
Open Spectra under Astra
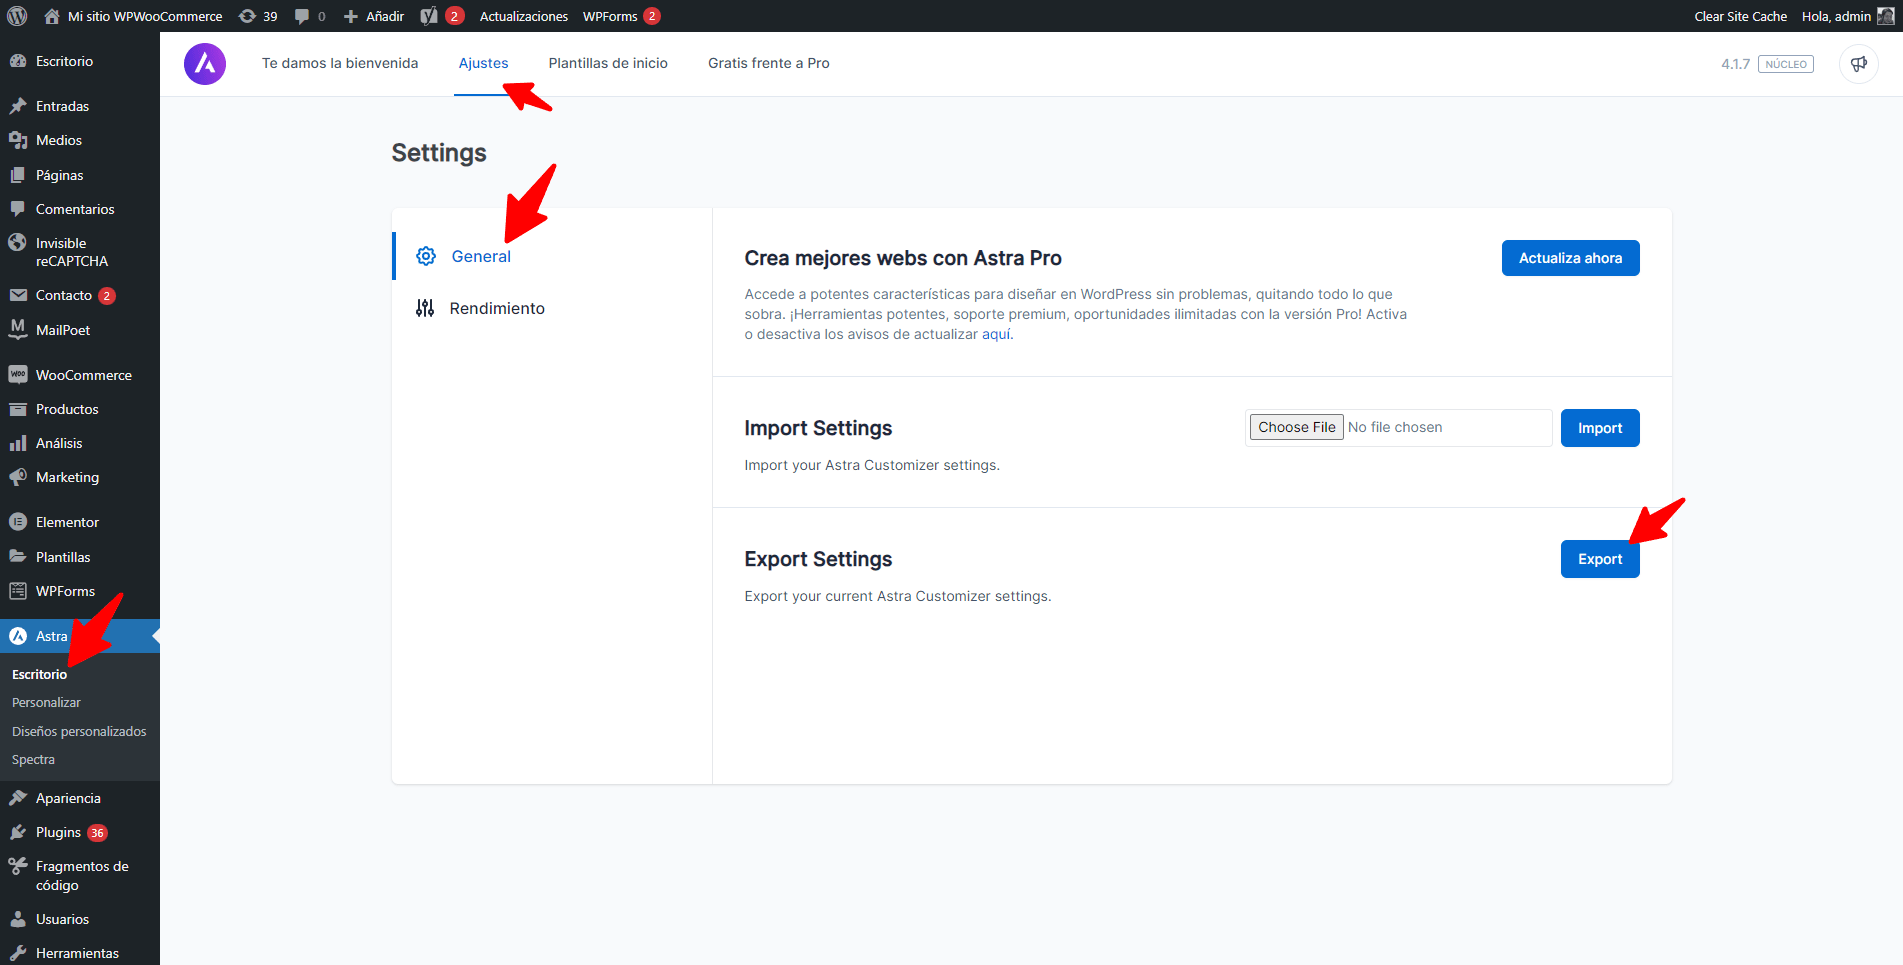click(x=34, y=760)
